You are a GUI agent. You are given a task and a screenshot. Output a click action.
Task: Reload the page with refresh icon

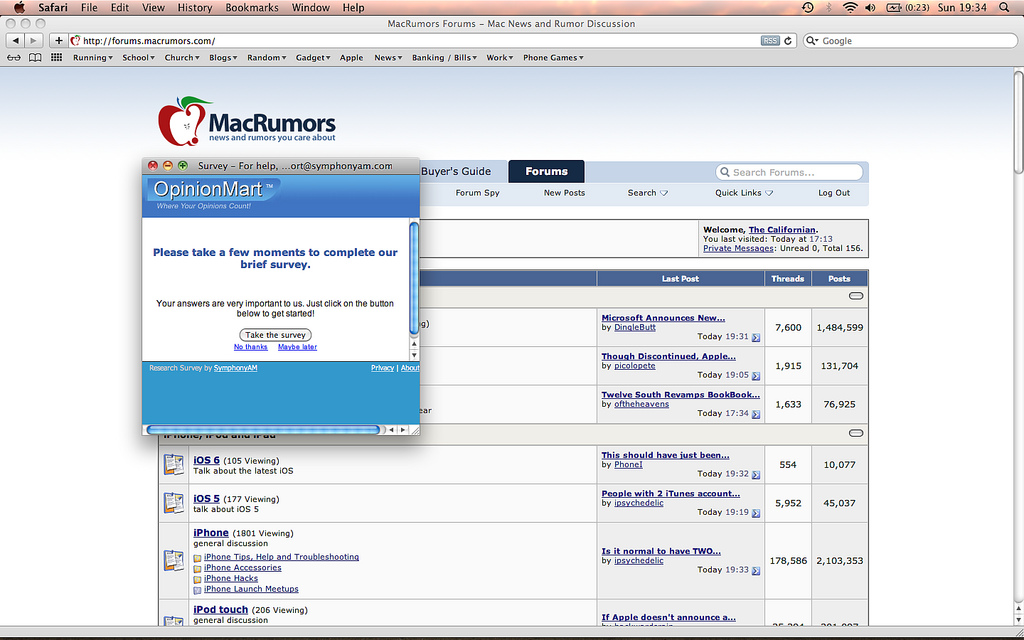click(x=788, y=40)
